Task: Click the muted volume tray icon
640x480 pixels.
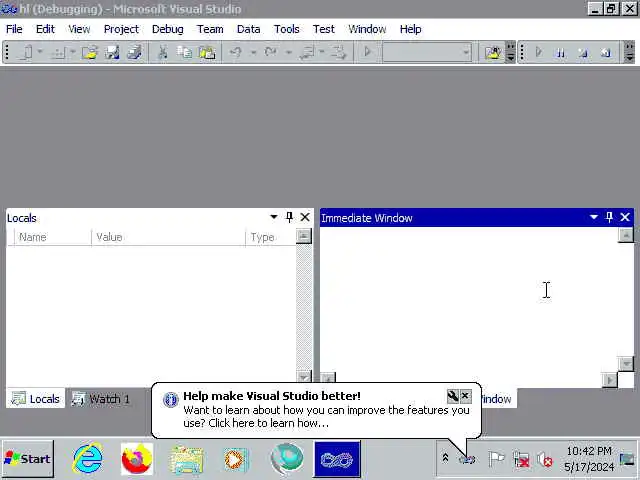Action: (x=544, y=460)
